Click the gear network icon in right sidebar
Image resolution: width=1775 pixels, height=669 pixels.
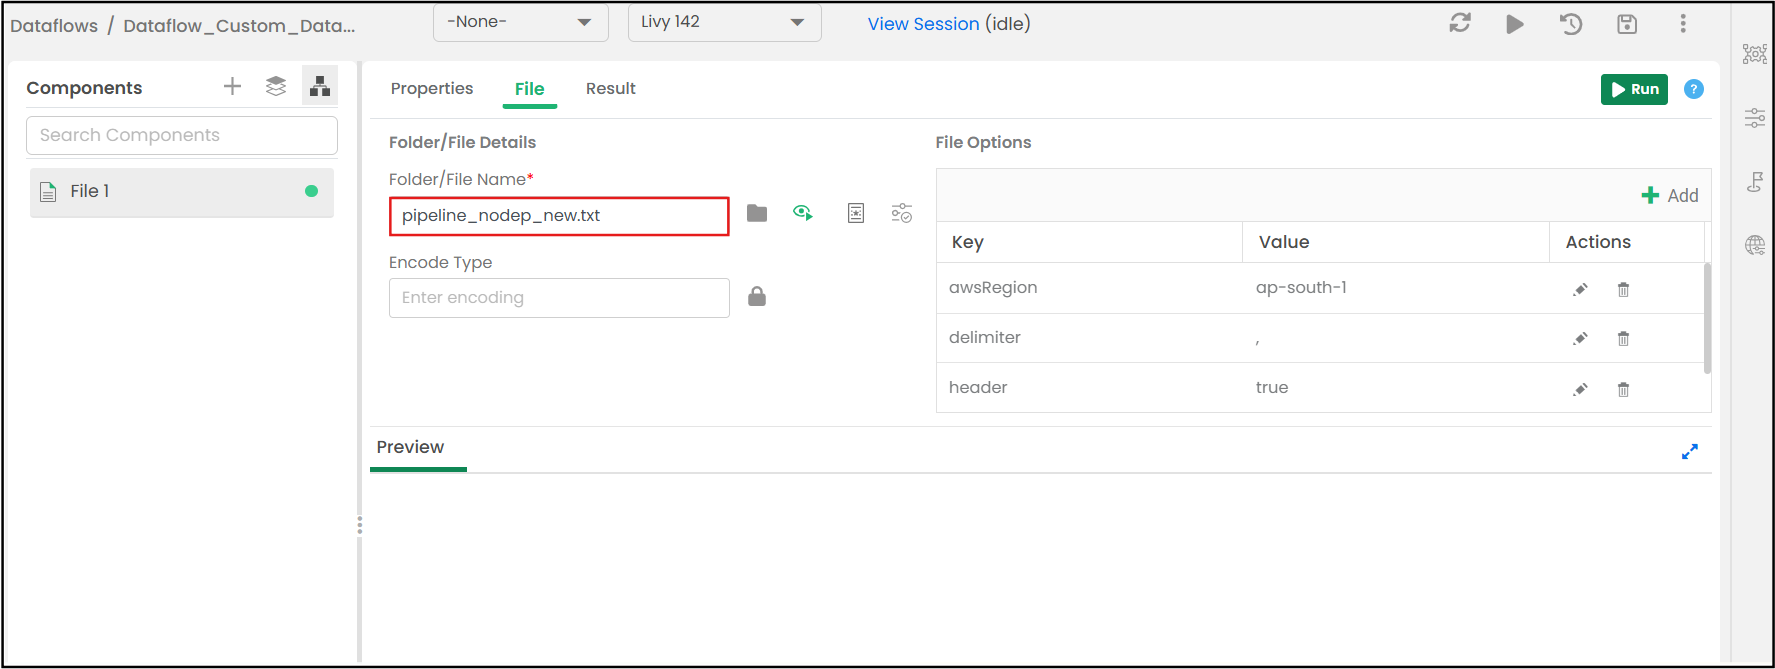[x=1755, y=54]
